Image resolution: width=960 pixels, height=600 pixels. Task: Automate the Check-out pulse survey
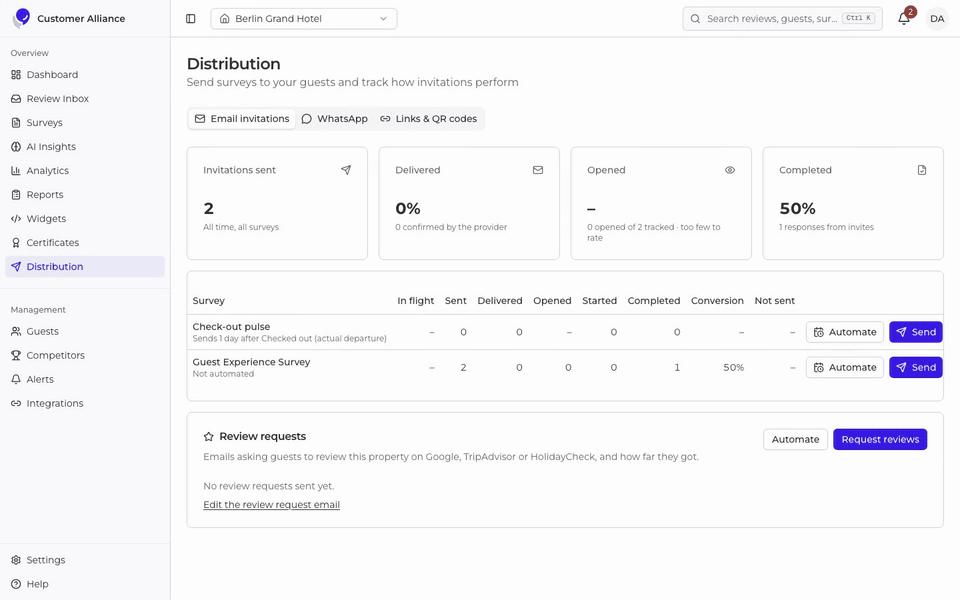click(845, 332)
